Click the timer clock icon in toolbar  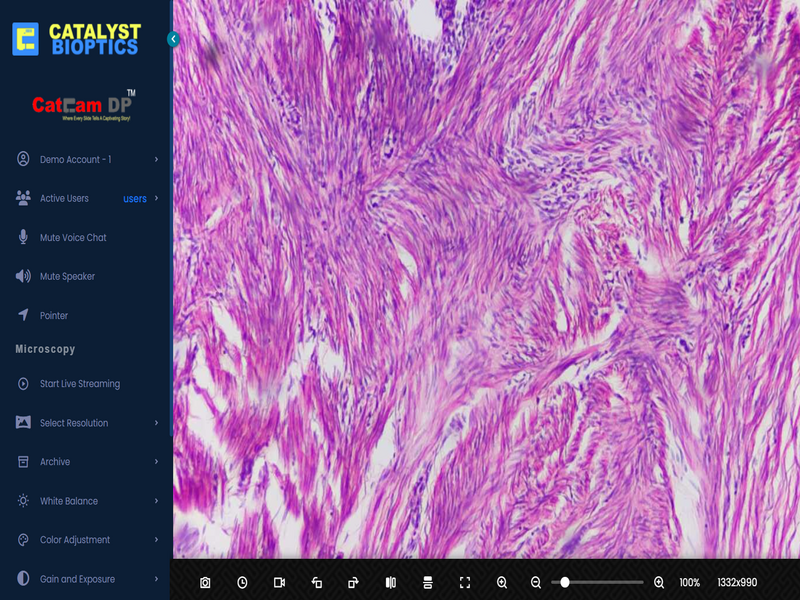click(x=242, y=582)
